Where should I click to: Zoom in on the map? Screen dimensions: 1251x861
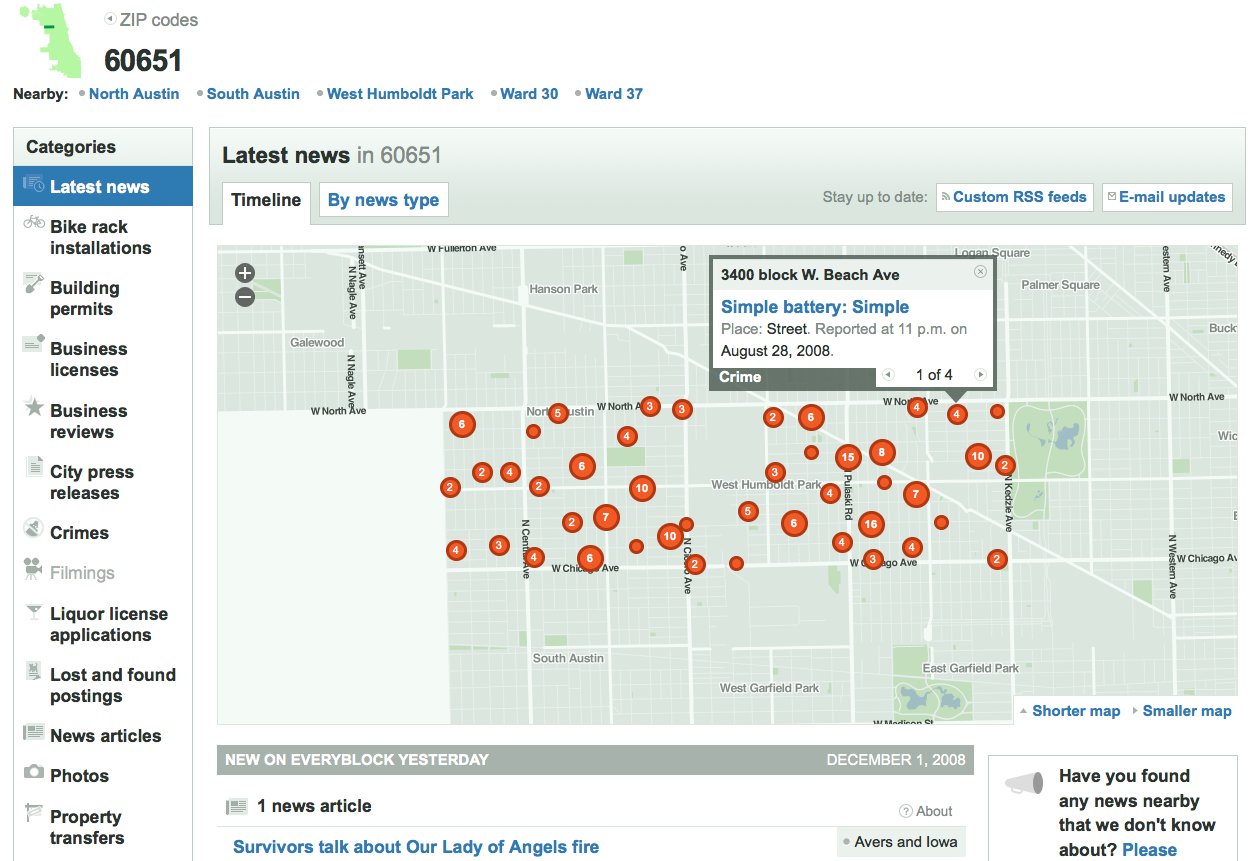point(245,273)
